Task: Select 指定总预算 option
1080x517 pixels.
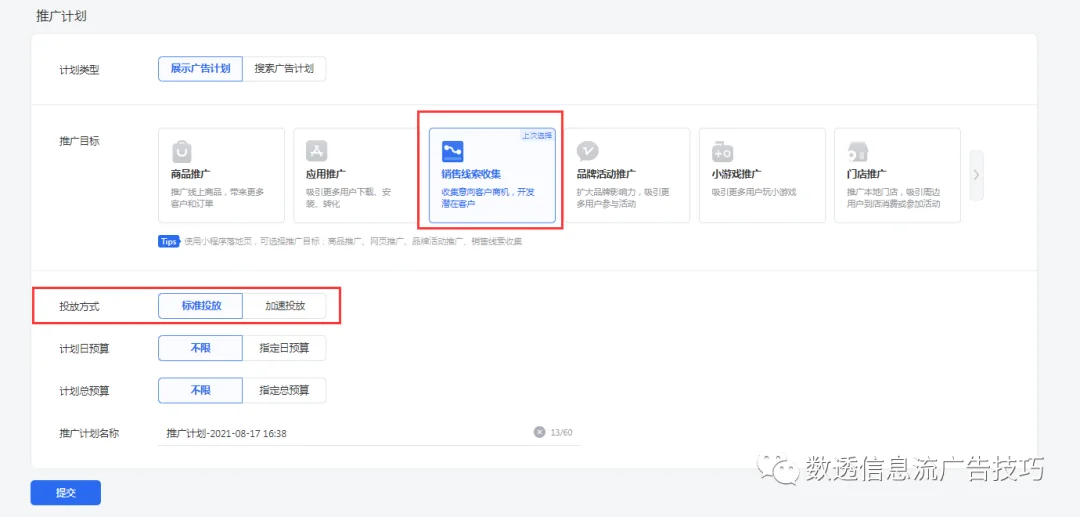Action: (x=284, y=390)
